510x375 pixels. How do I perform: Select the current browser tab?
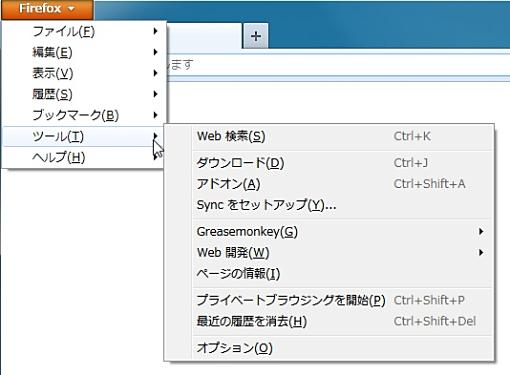[204, 36]
